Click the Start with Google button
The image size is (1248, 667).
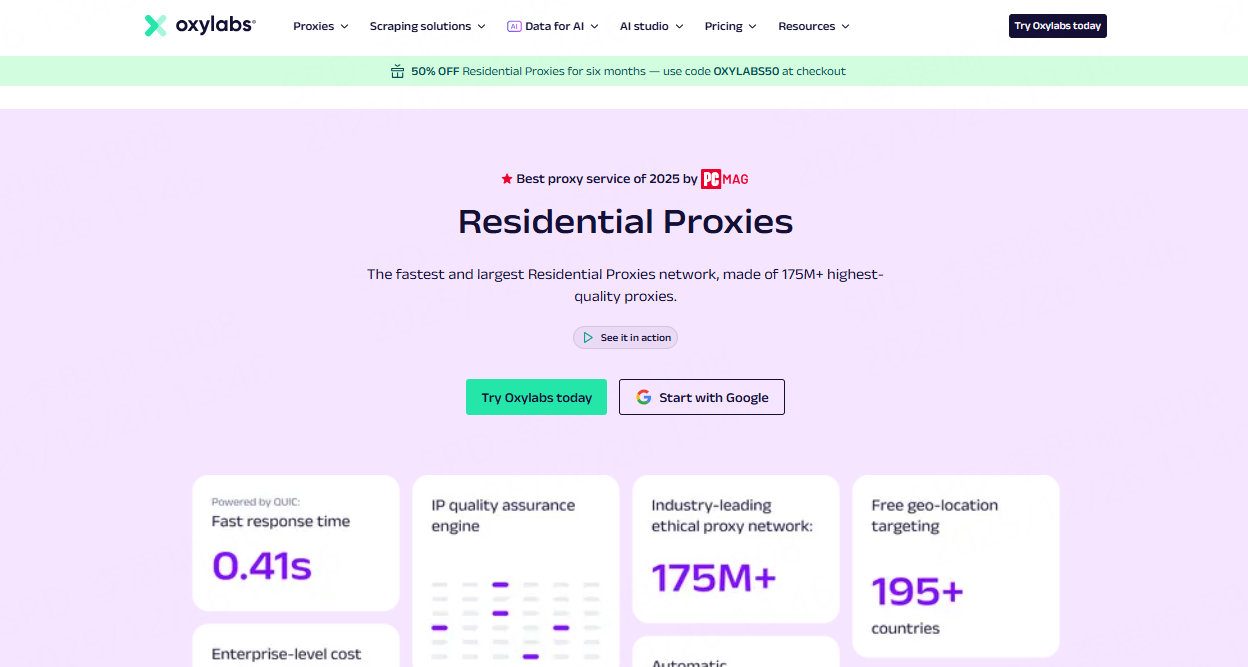point(702,397)
